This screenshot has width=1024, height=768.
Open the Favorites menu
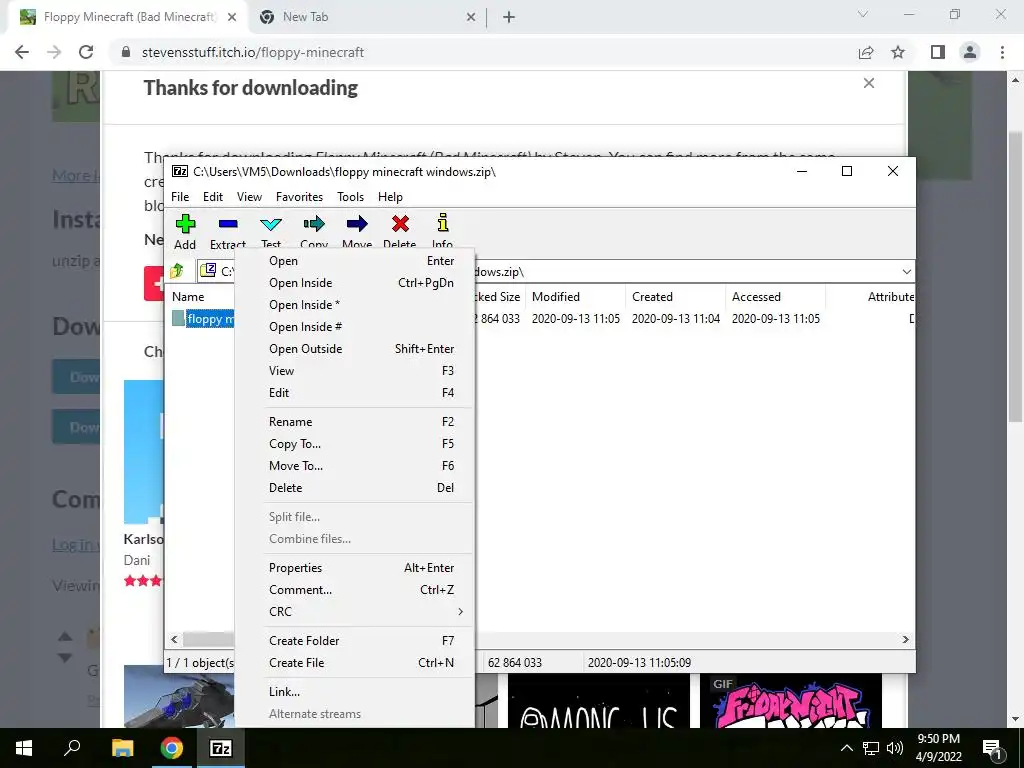coord(299,197)
